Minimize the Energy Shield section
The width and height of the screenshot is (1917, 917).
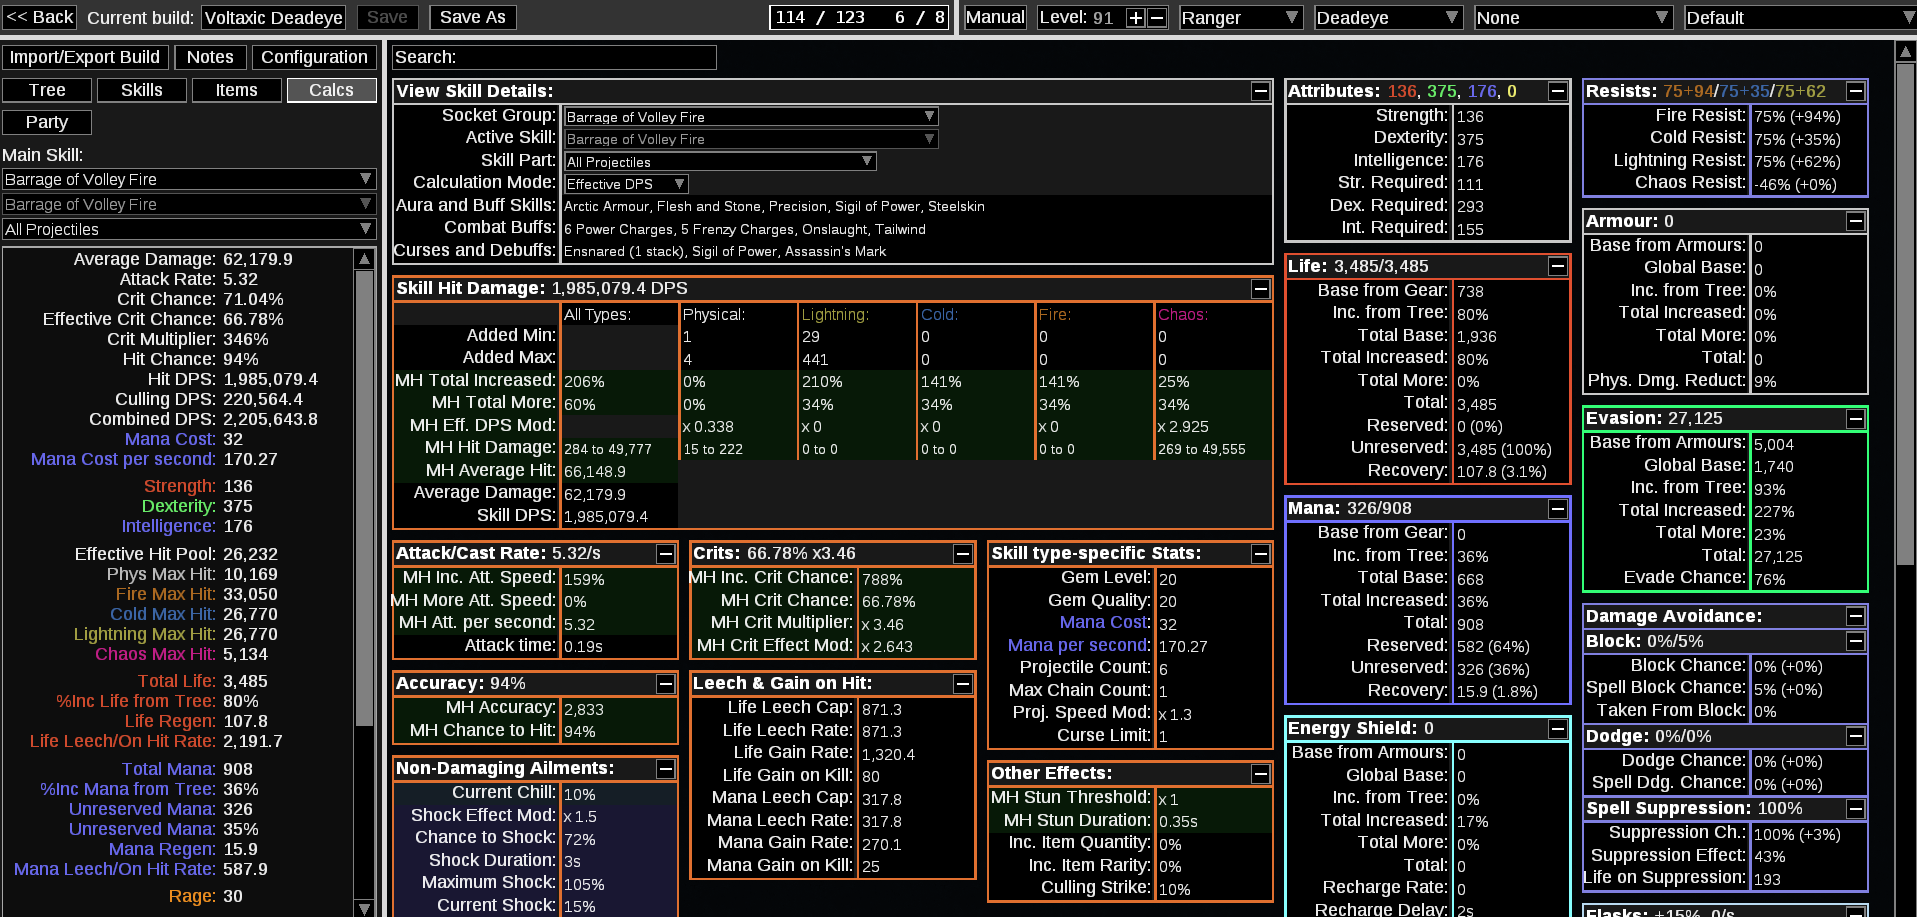click(x=1558, y=729)
